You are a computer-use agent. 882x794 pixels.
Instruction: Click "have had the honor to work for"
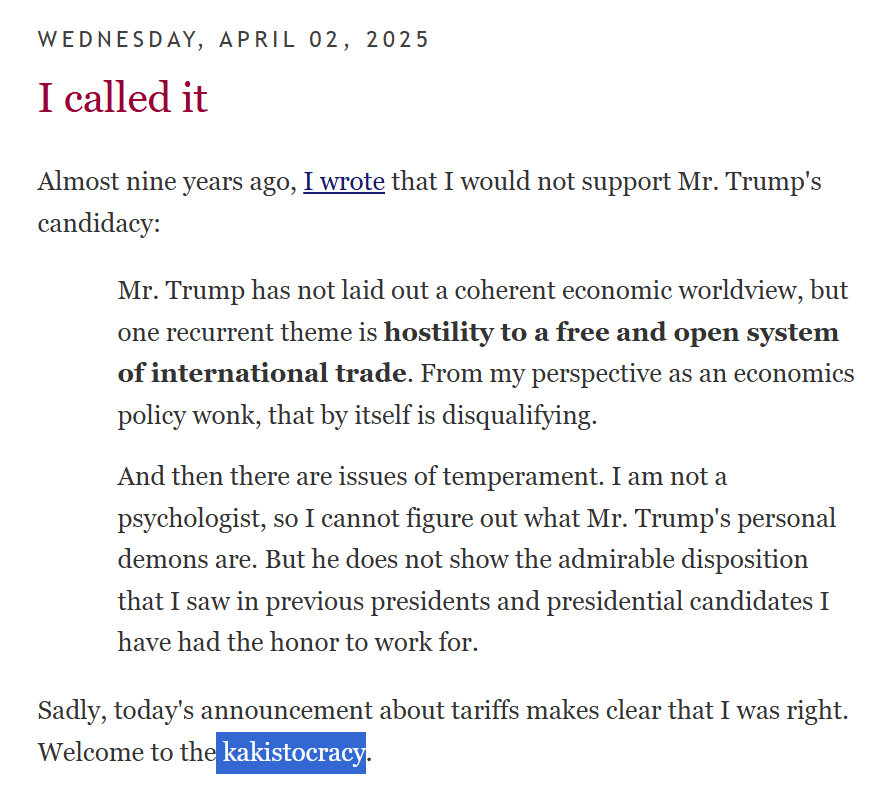[298, 642]
